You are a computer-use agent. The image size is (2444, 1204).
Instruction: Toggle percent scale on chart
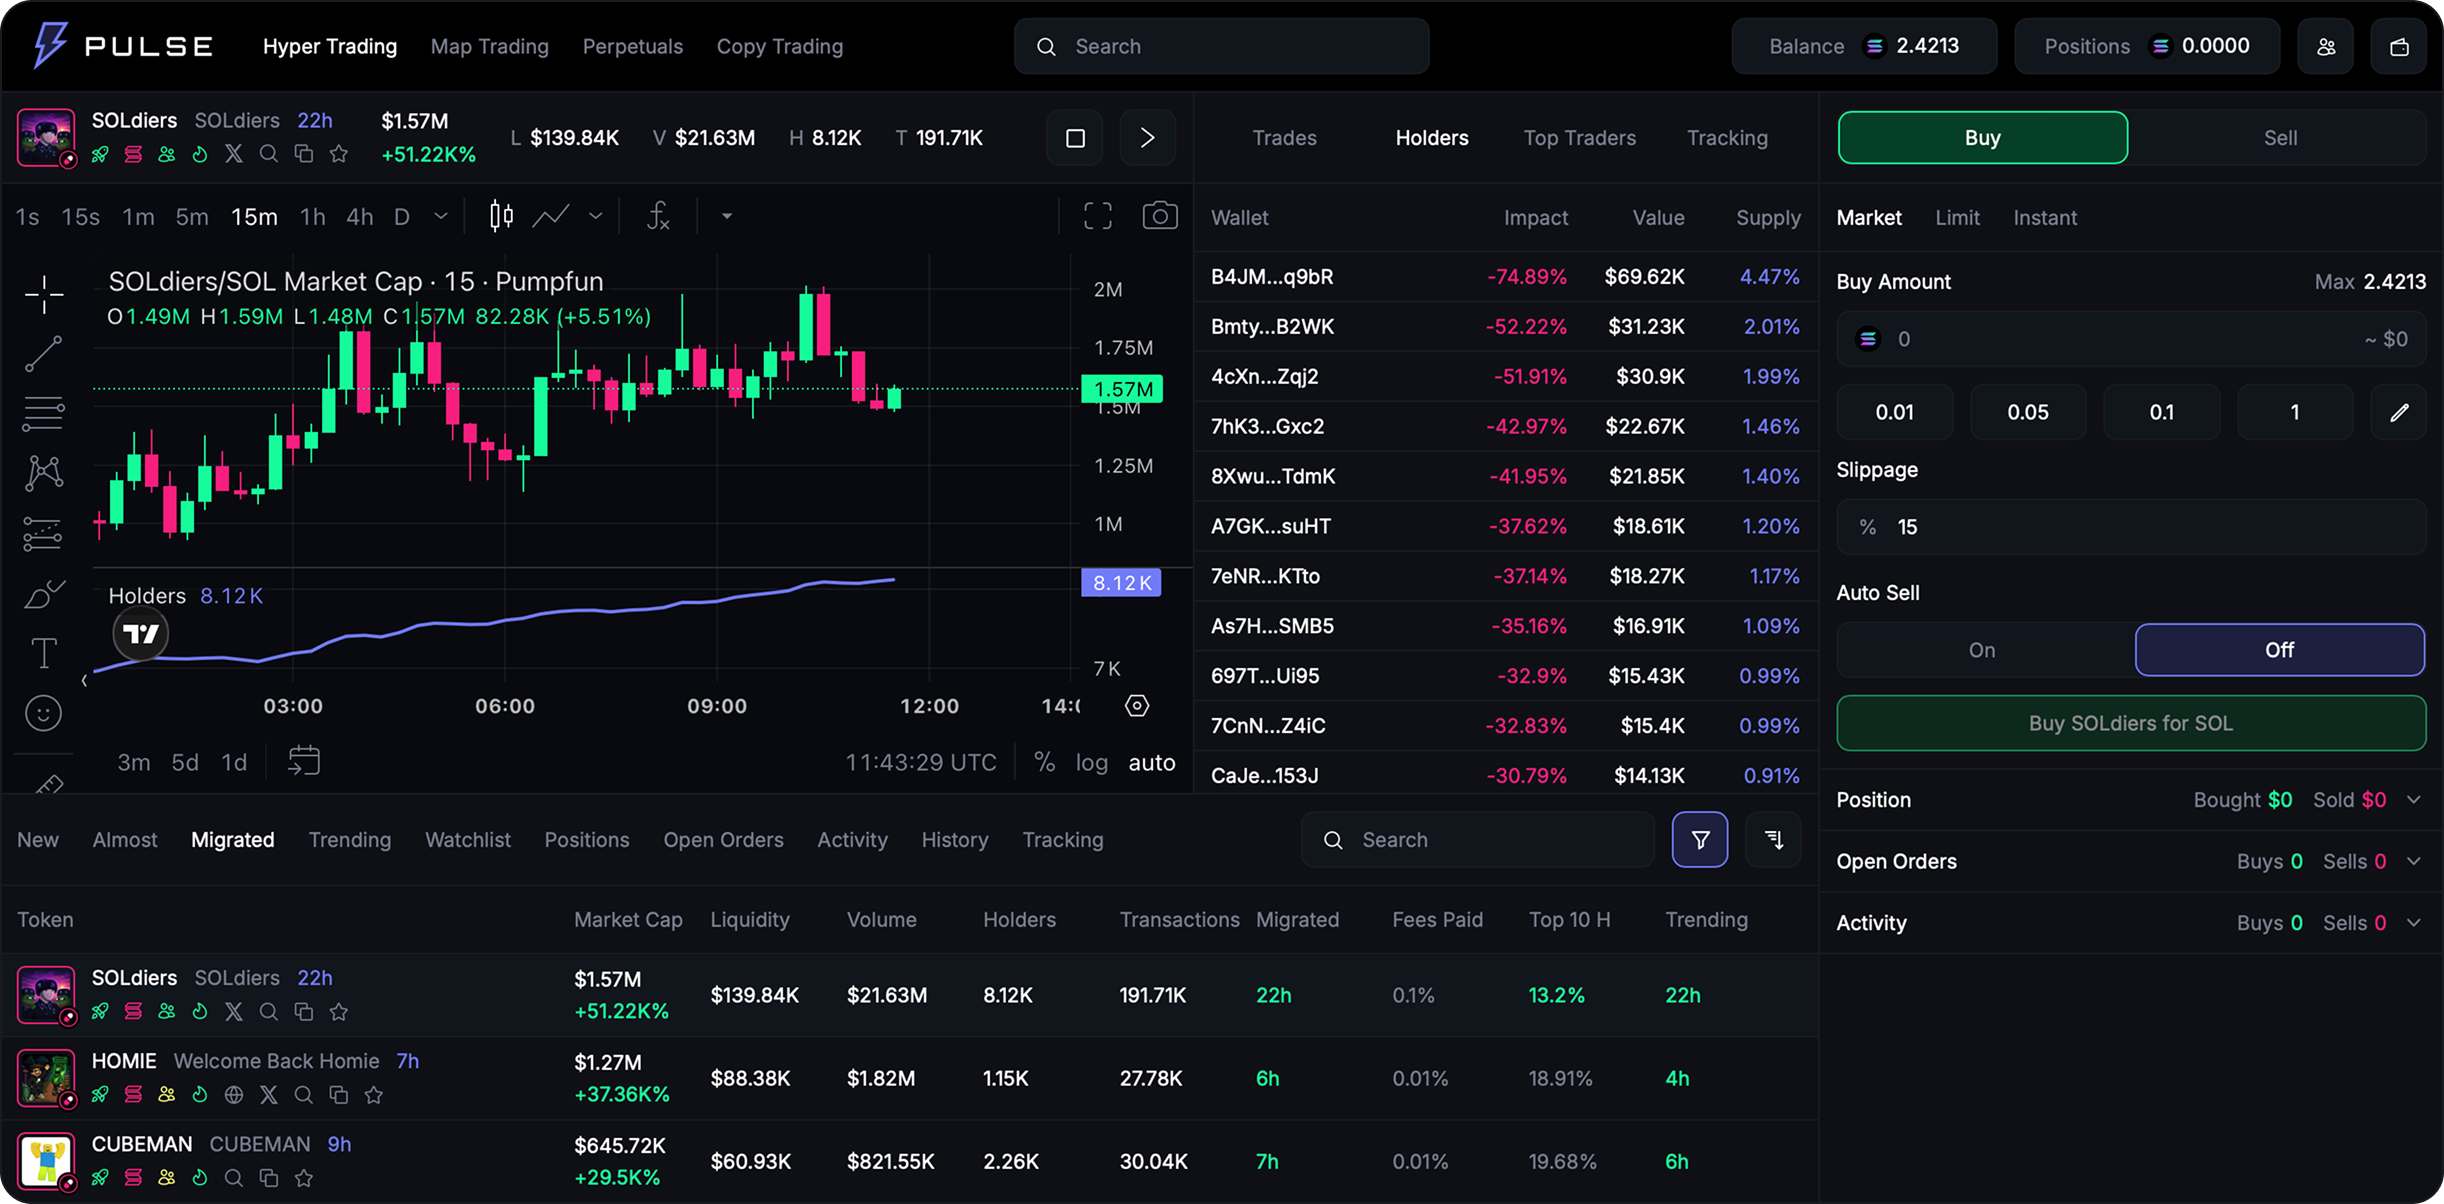coord(1045,763)
